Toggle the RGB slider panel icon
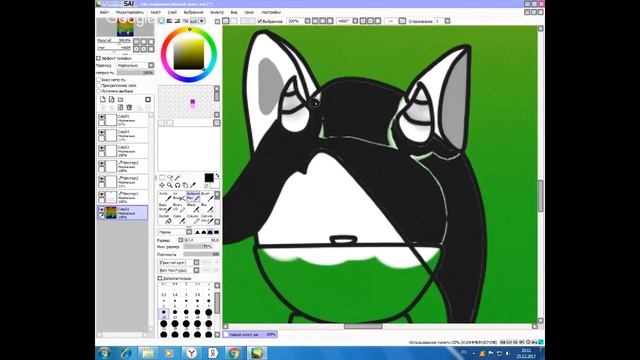This screenshot has height=360, width=640. pos(169,21)
